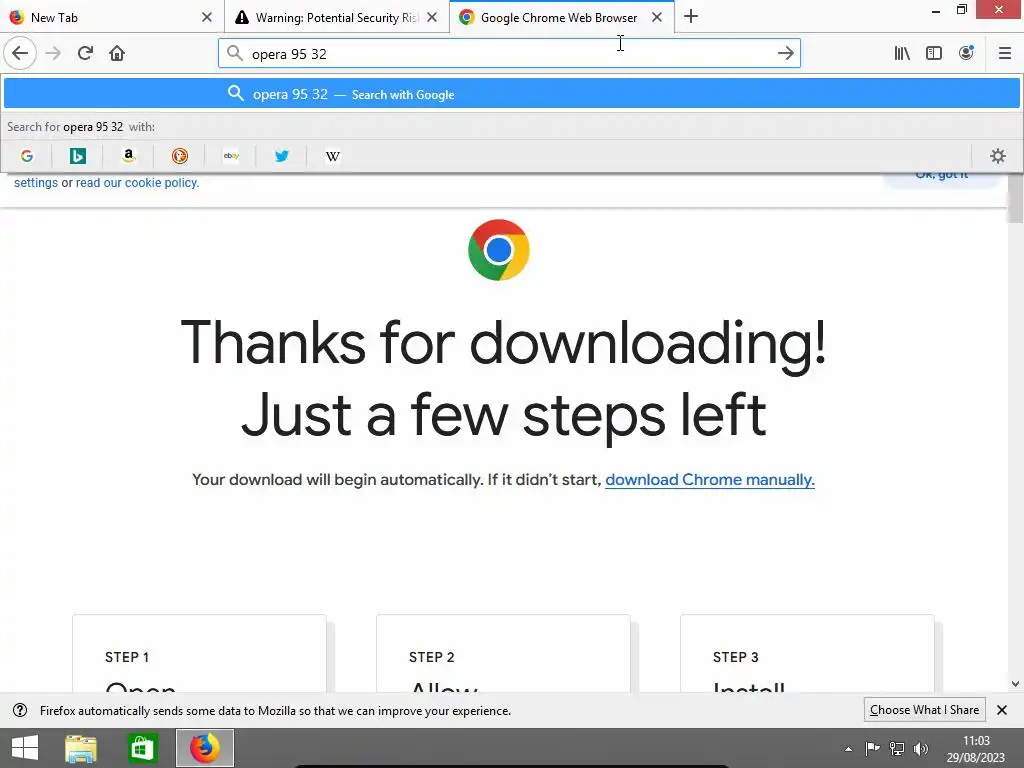
Task: Open the hamburger application menu
Action: pos(1005,53)
